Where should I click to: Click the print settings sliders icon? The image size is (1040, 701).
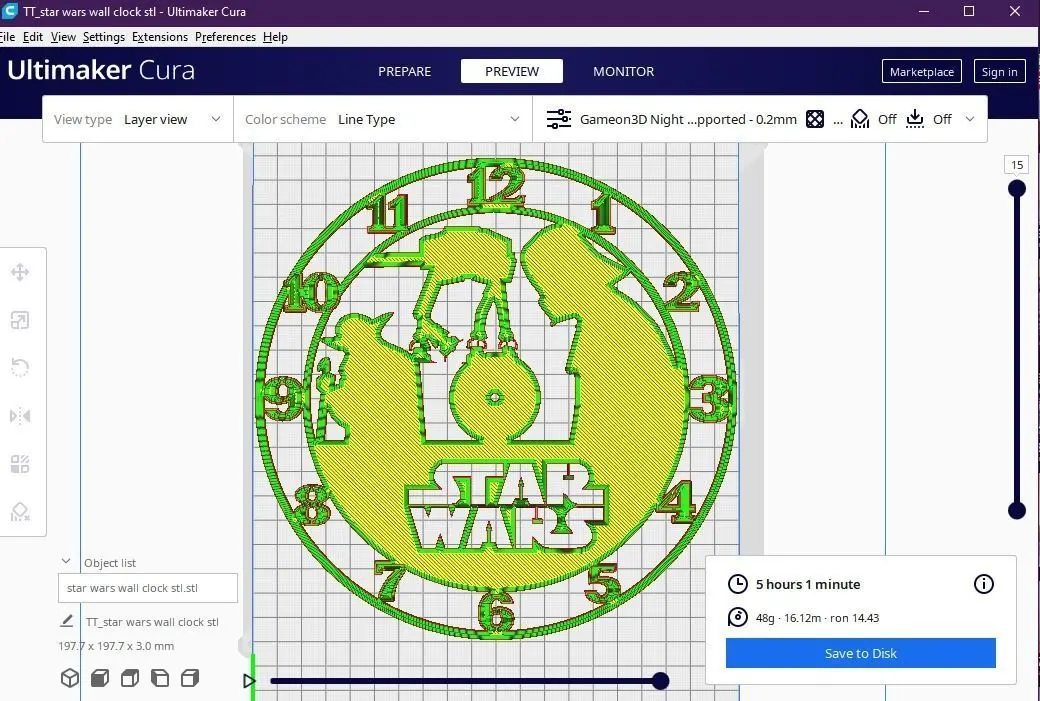558,119
